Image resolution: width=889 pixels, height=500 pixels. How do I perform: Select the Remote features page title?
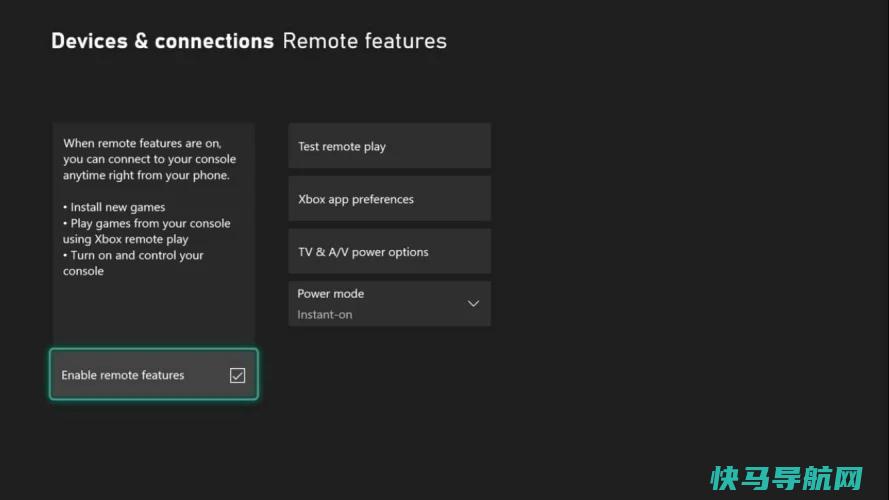point(365,41)
